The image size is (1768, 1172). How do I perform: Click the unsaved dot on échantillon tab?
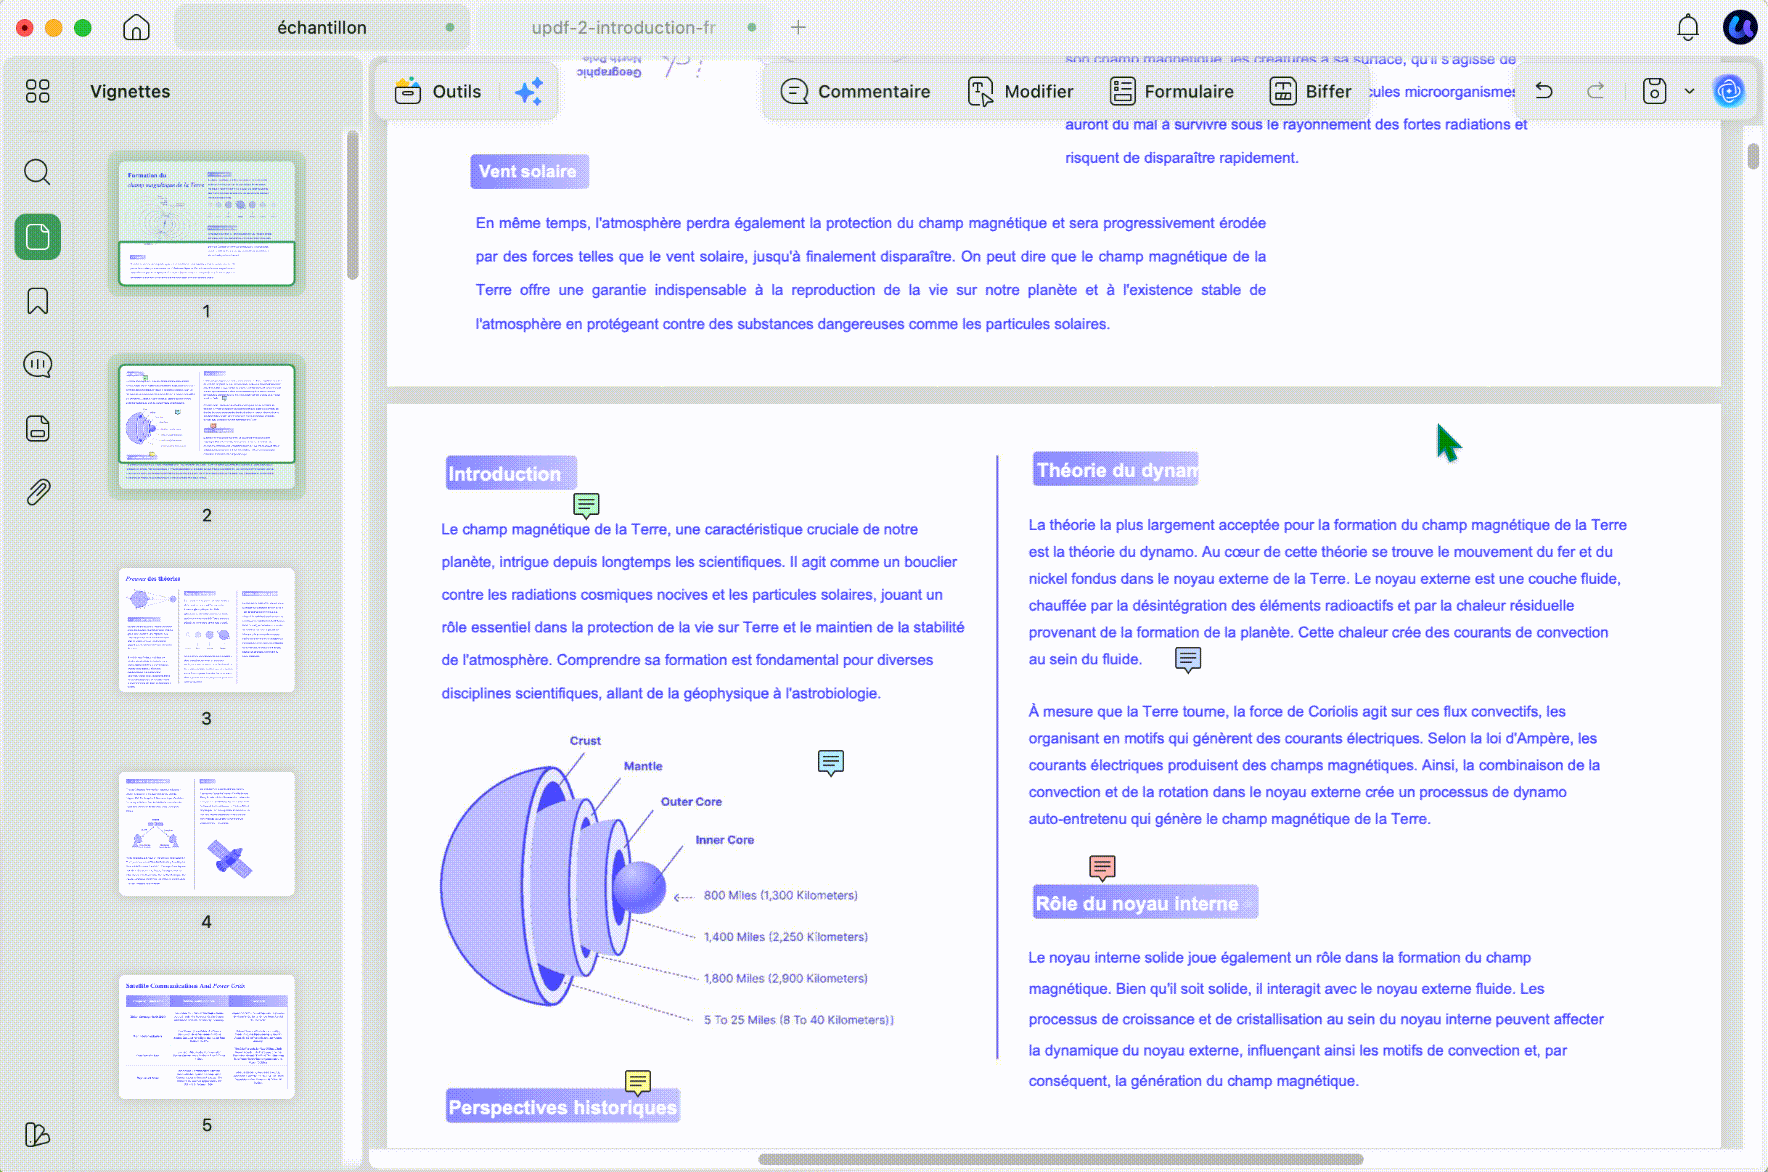pos(450,28)
